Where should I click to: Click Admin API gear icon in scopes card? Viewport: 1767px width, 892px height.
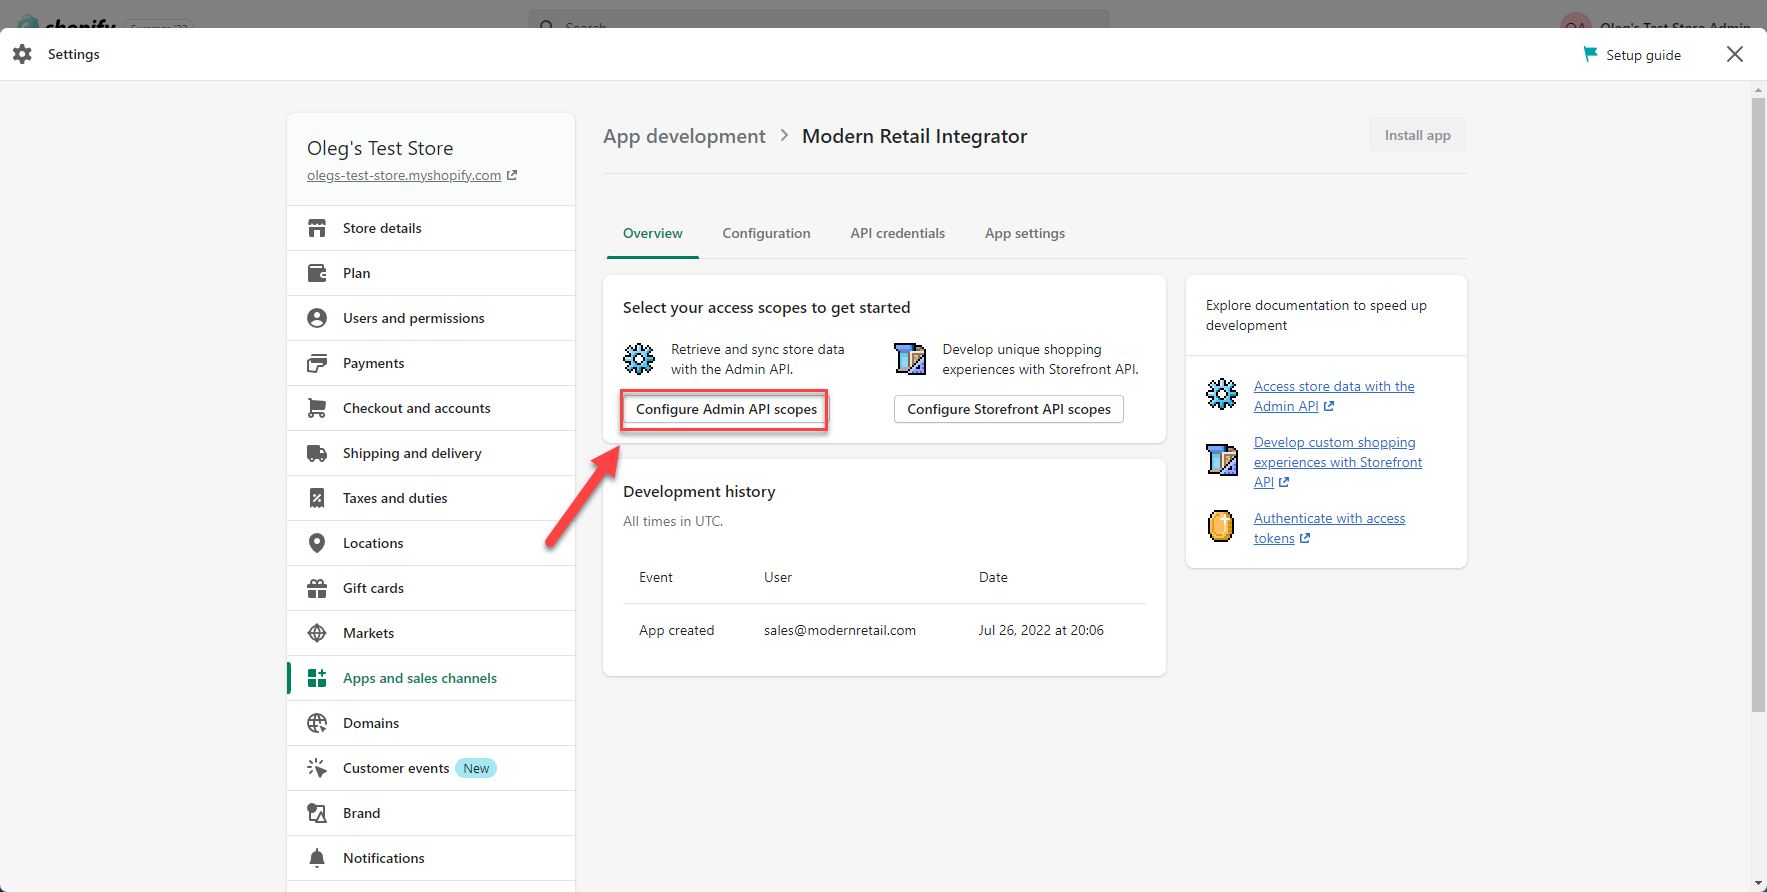[x=639, y=358]
